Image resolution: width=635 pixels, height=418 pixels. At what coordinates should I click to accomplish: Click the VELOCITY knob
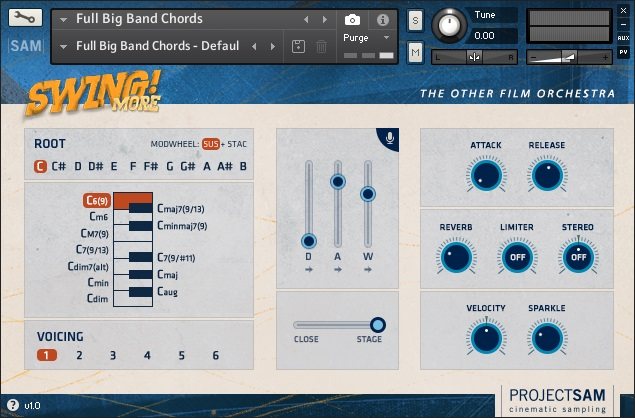coord(486,338)
